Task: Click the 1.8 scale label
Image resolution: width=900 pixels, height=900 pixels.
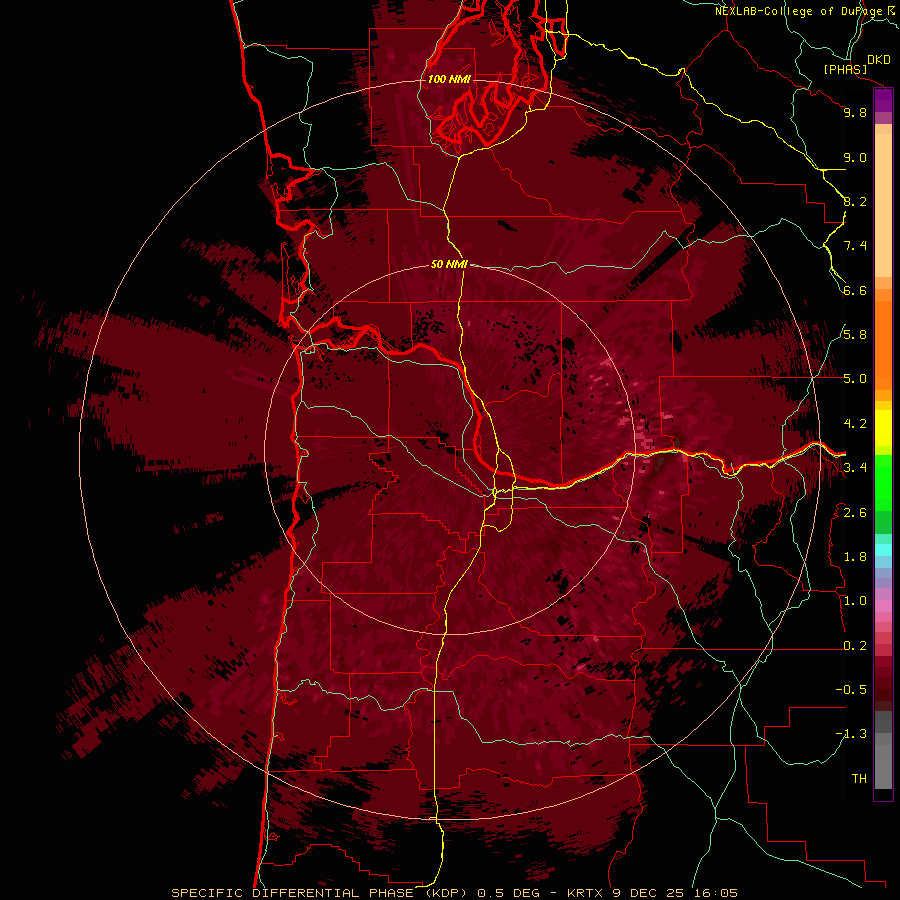Action: click(x=855, y=557)
